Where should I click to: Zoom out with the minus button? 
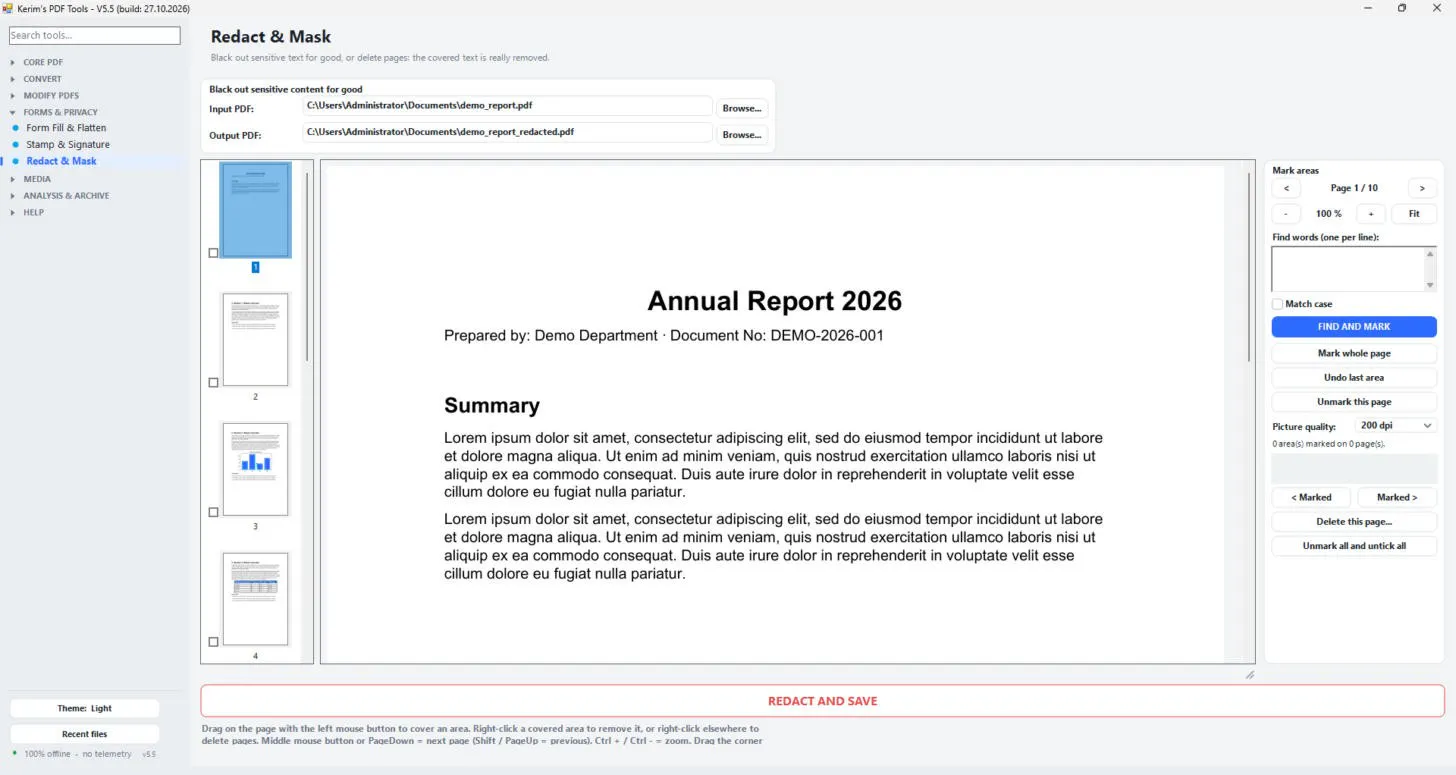[1286, 214]
